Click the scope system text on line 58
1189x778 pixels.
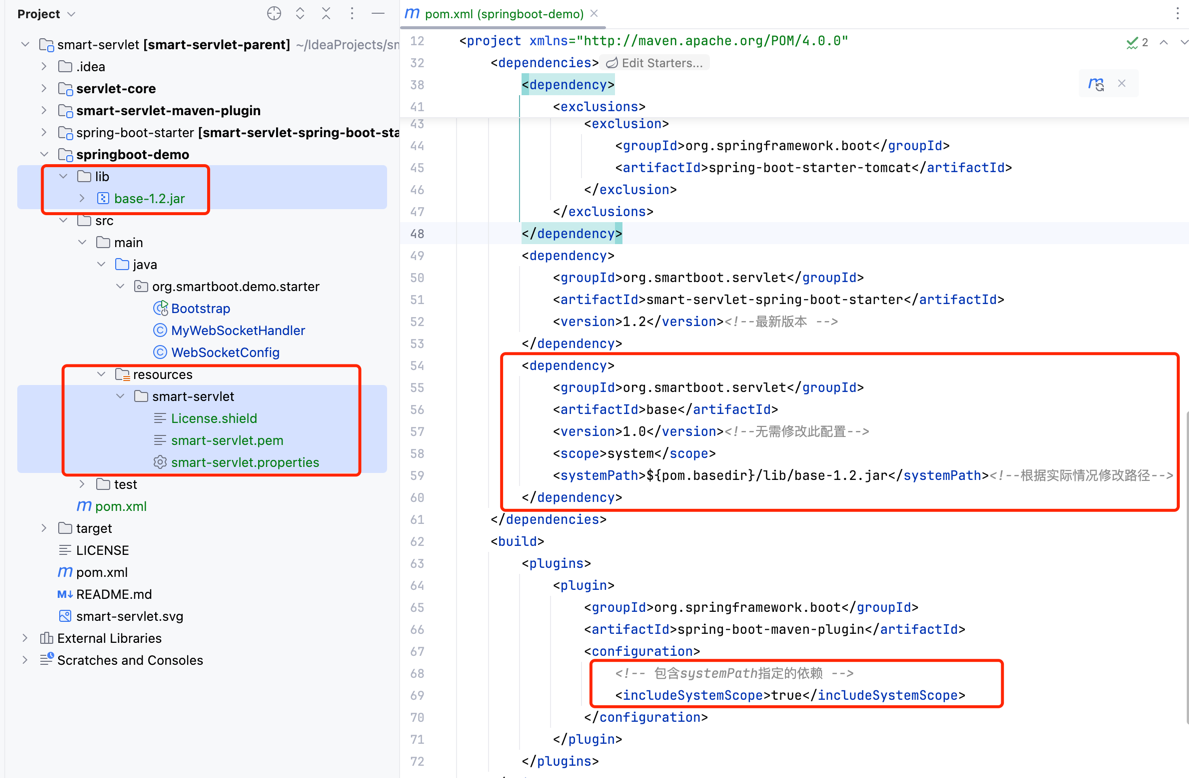[631, 453]
